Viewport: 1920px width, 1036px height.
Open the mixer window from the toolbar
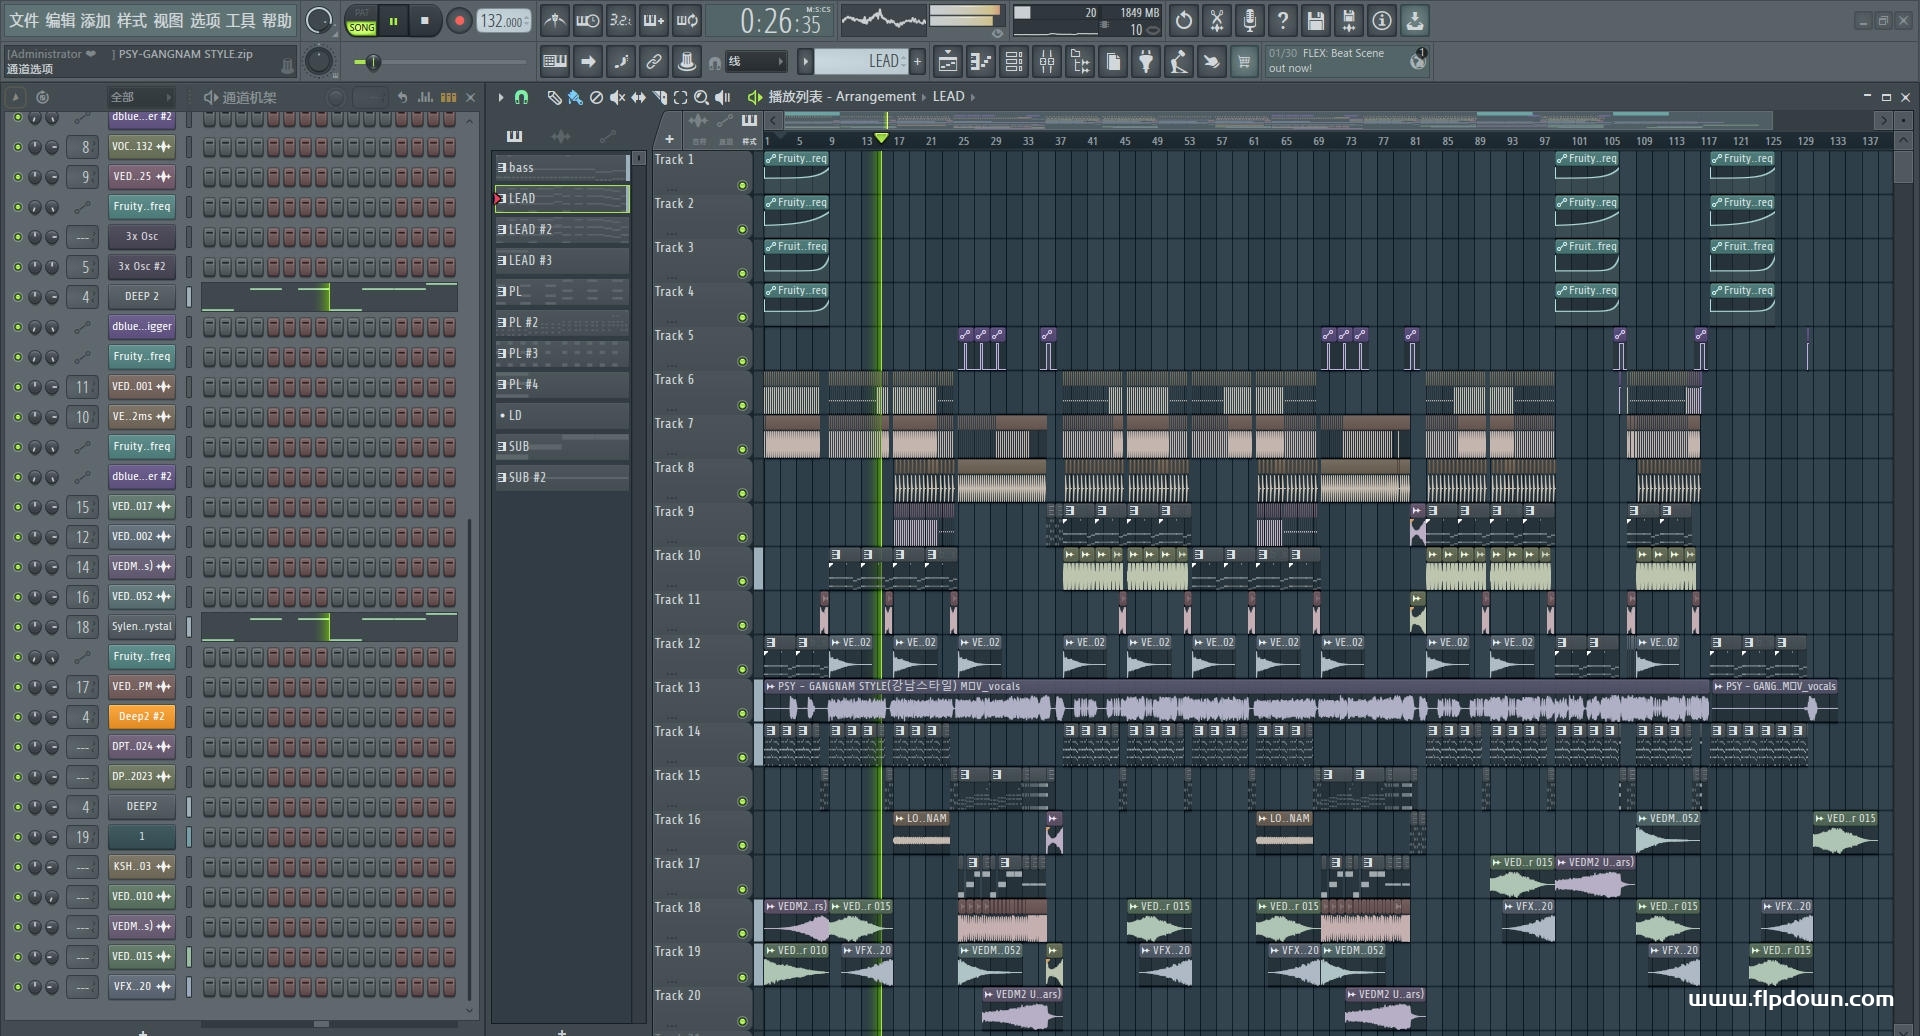coord(1047,62)
